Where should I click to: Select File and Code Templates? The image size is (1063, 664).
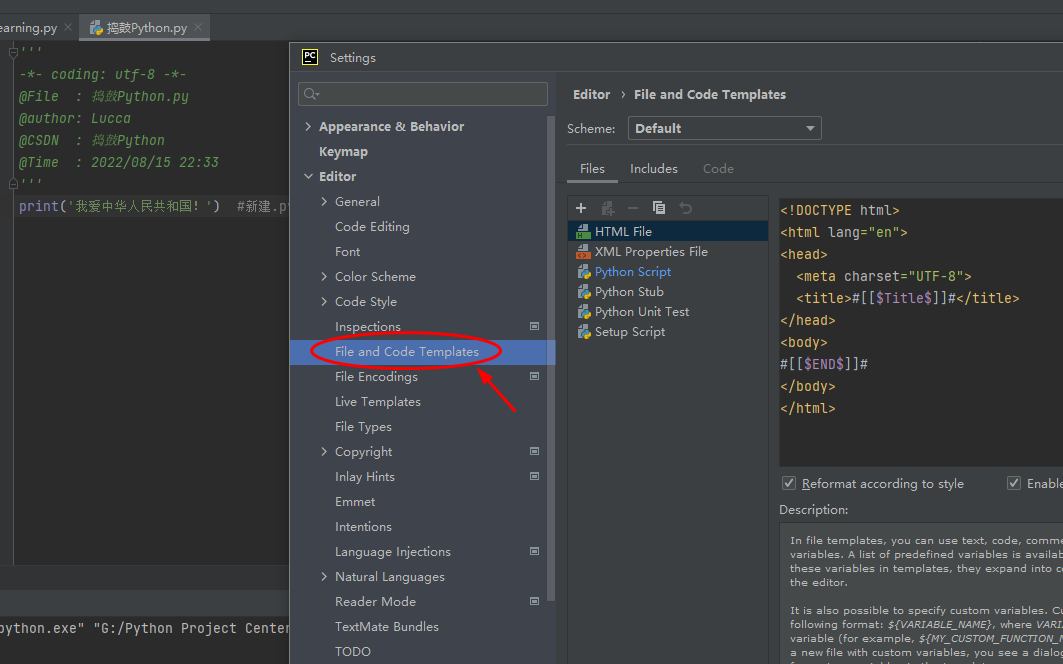pos(407,351)
